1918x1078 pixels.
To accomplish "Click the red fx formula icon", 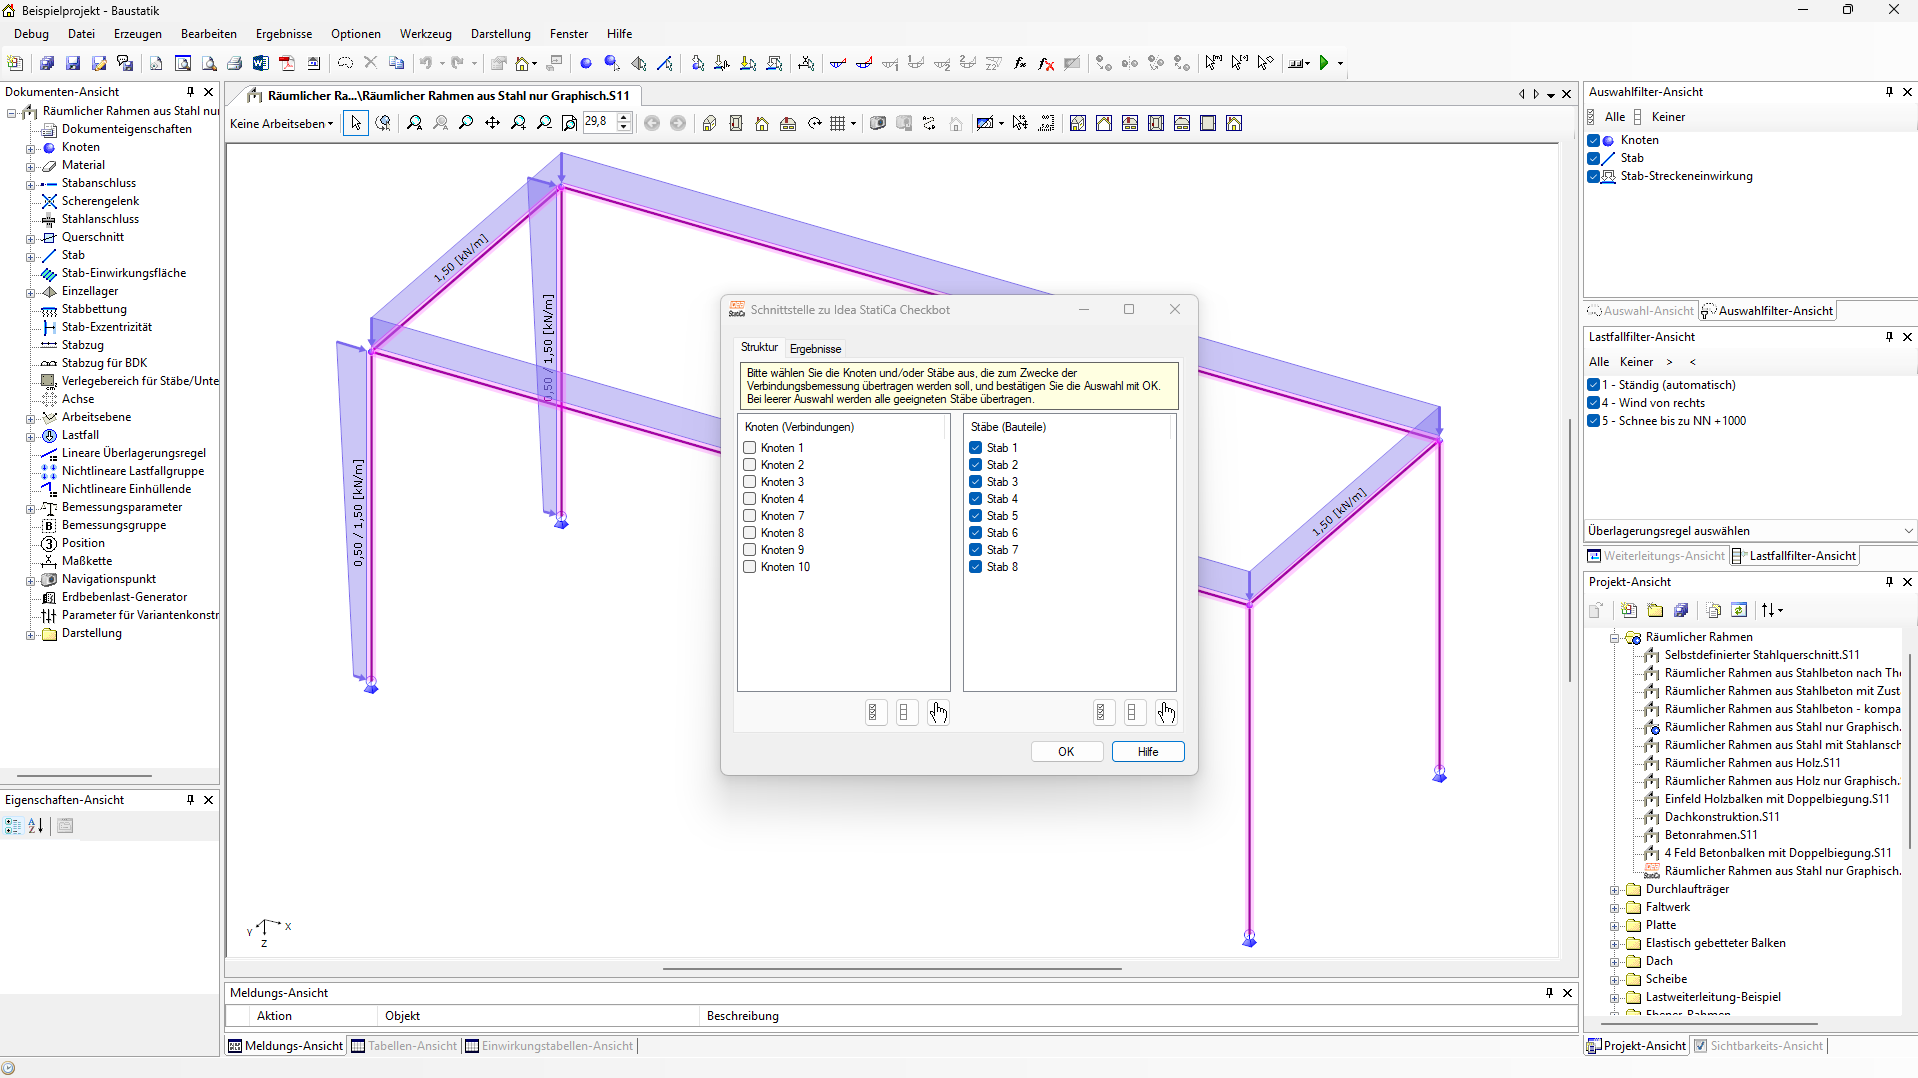I will 1046,63.
